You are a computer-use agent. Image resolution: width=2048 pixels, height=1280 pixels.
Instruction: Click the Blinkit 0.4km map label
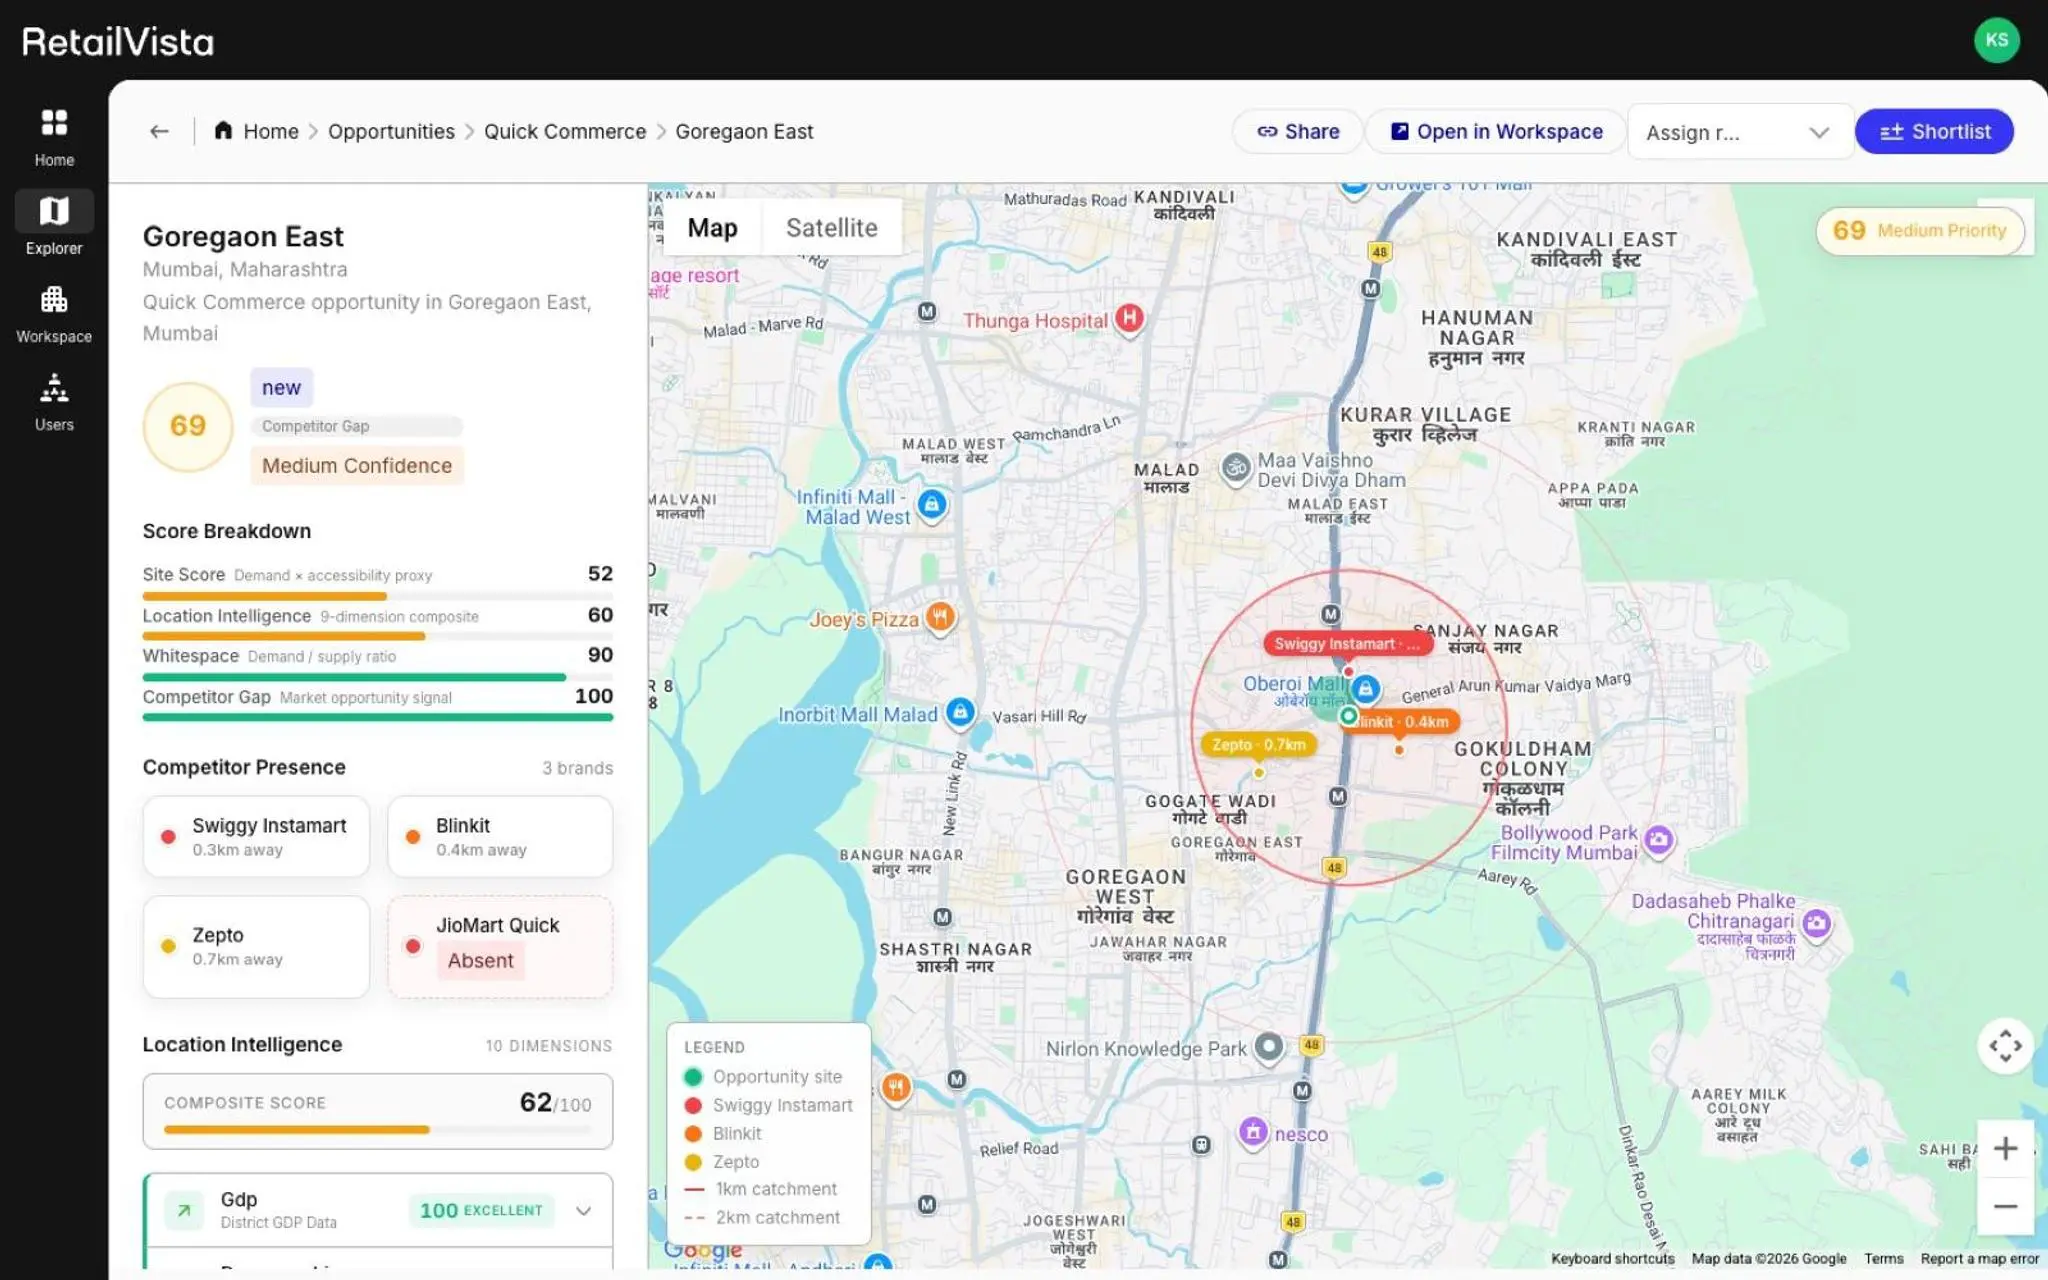tap(1403, 721)
